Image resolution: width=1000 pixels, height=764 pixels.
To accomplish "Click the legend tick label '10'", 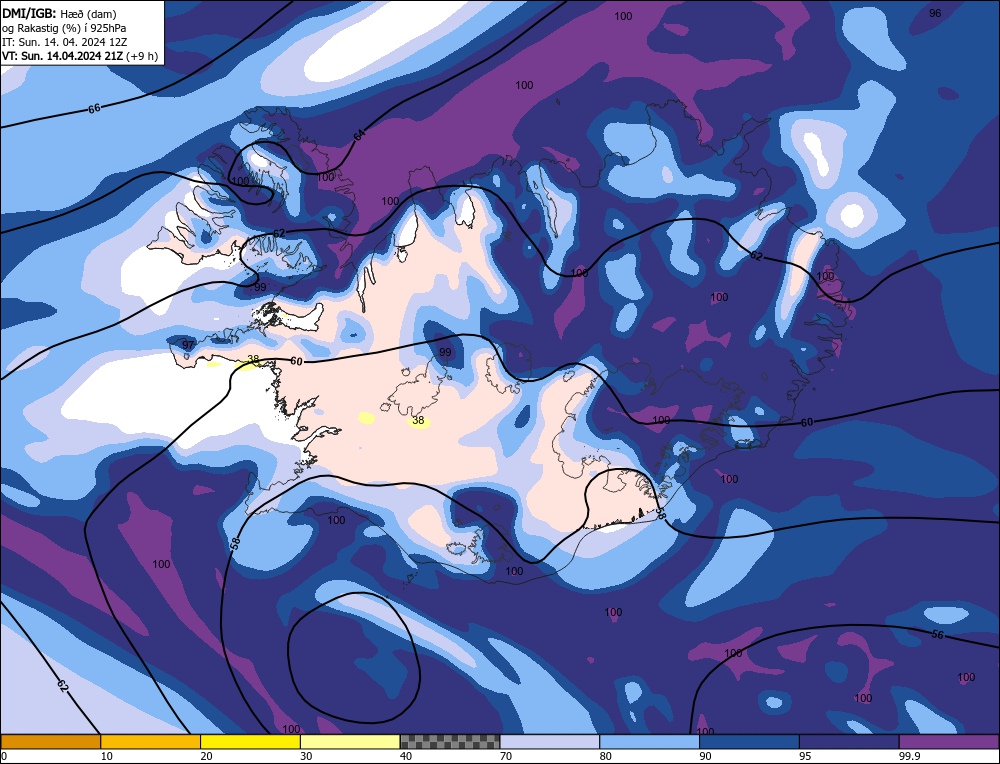I will 107,756.
